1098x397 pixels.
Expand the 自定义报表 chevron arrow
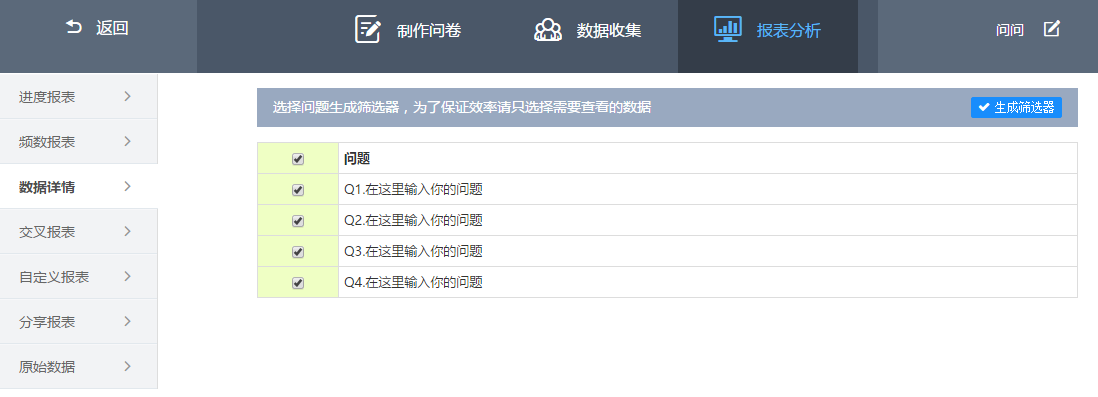coord(127,277)
